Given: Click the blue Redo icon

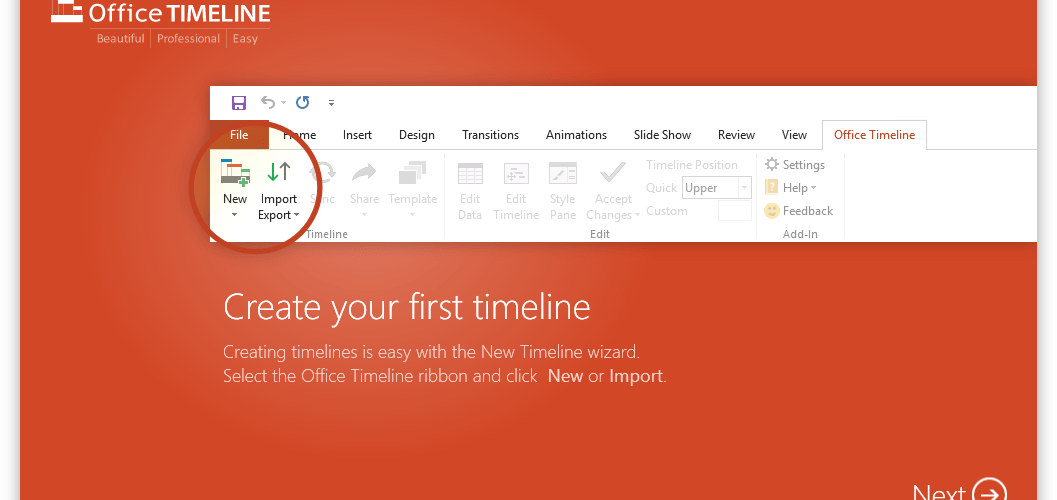Looking at the screenshot, I should point(303,102).
